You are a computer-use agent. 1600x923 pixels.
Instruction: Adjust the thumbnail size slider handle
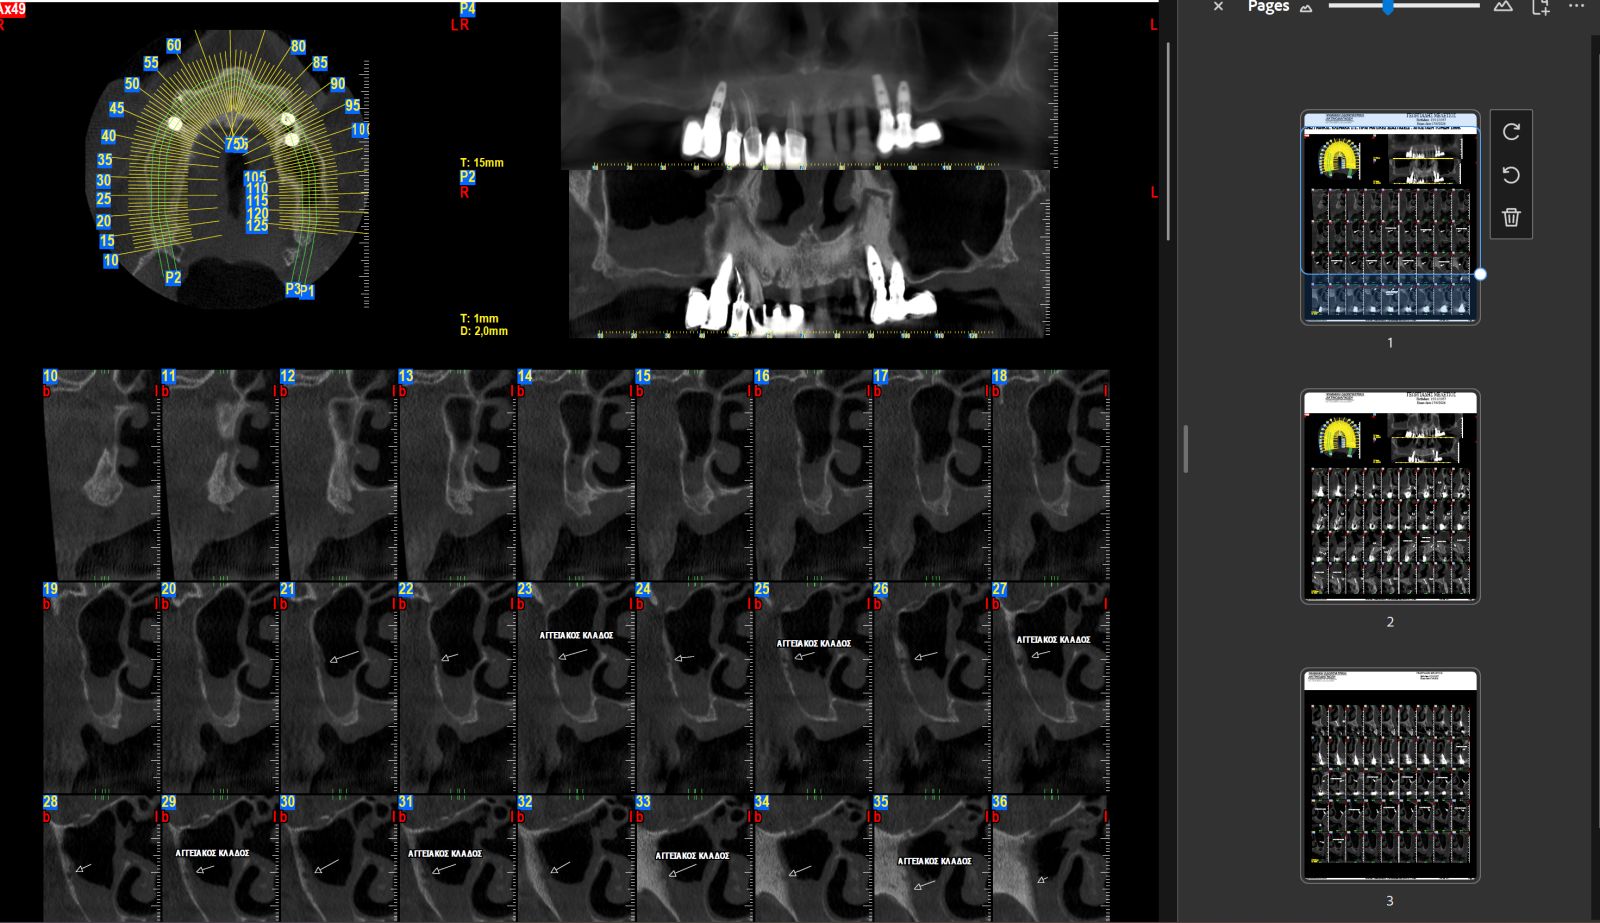click(x=1388, y=6)
